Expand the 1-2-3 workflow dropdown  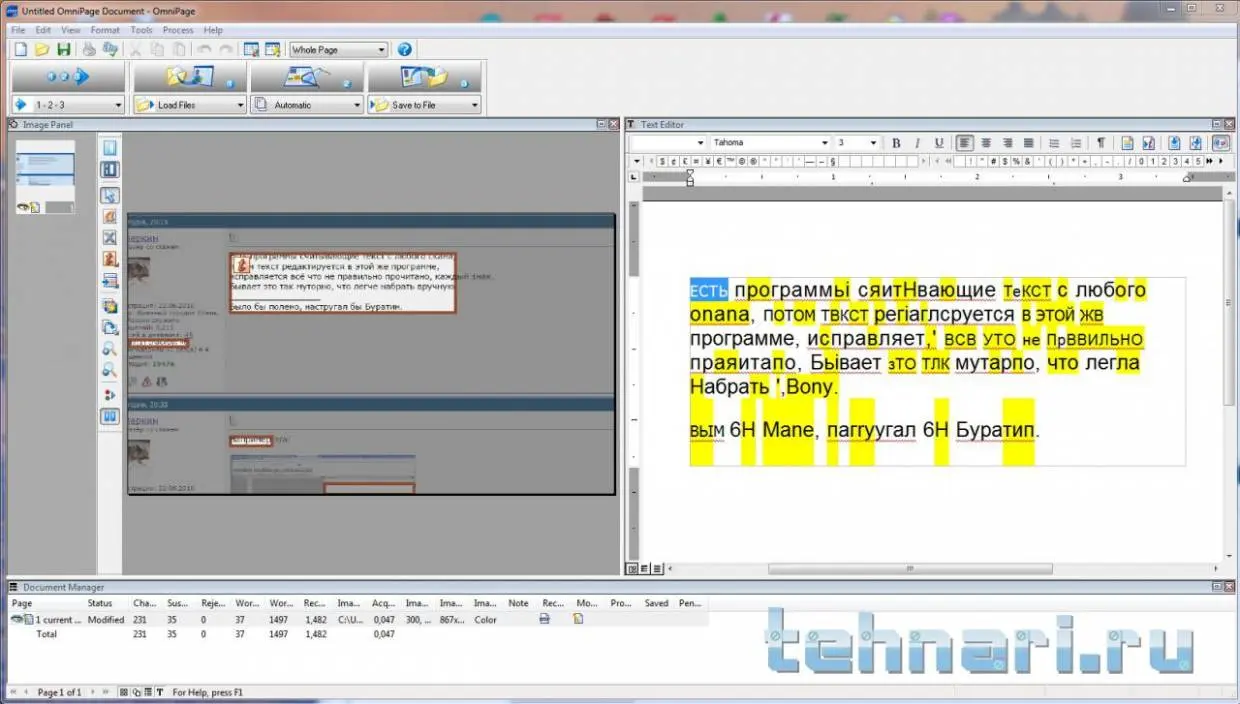pos(118,105)
